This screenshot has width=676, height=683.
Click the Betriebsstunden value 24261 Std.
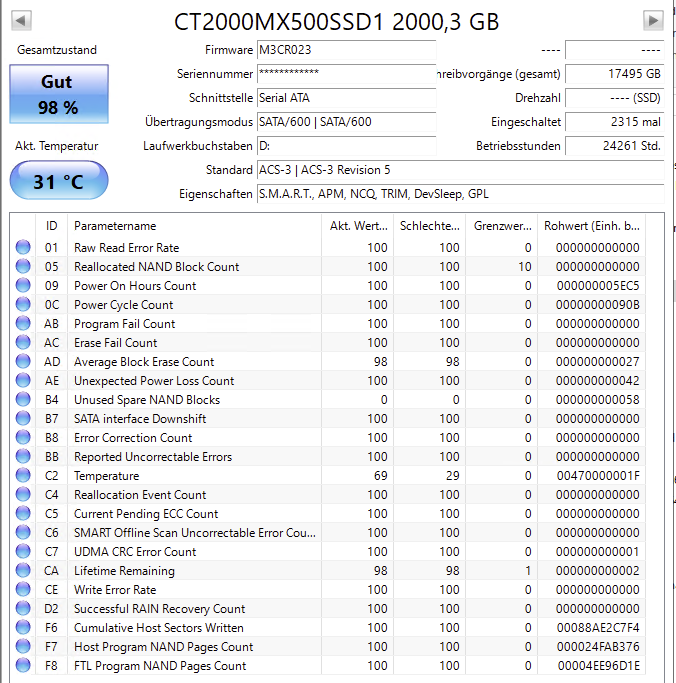pyautogui.click(x=615, y=145)
